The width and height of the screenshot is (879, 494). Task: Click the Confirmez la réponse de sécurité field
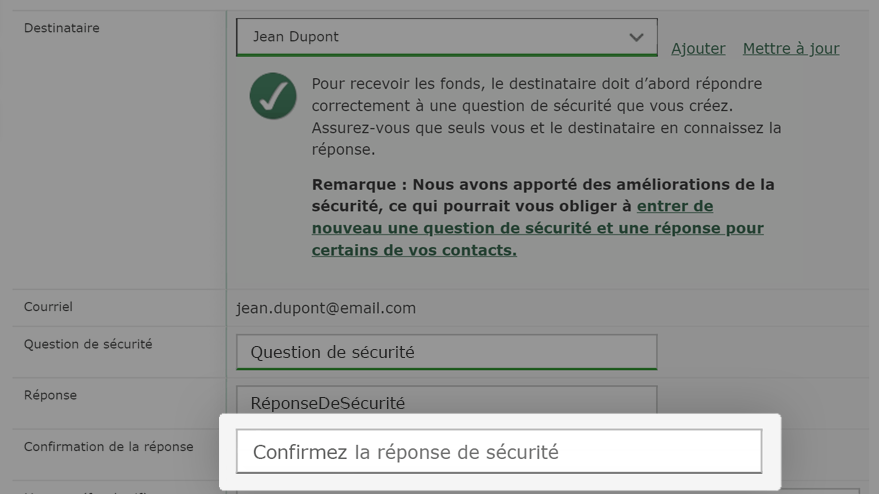499,451
